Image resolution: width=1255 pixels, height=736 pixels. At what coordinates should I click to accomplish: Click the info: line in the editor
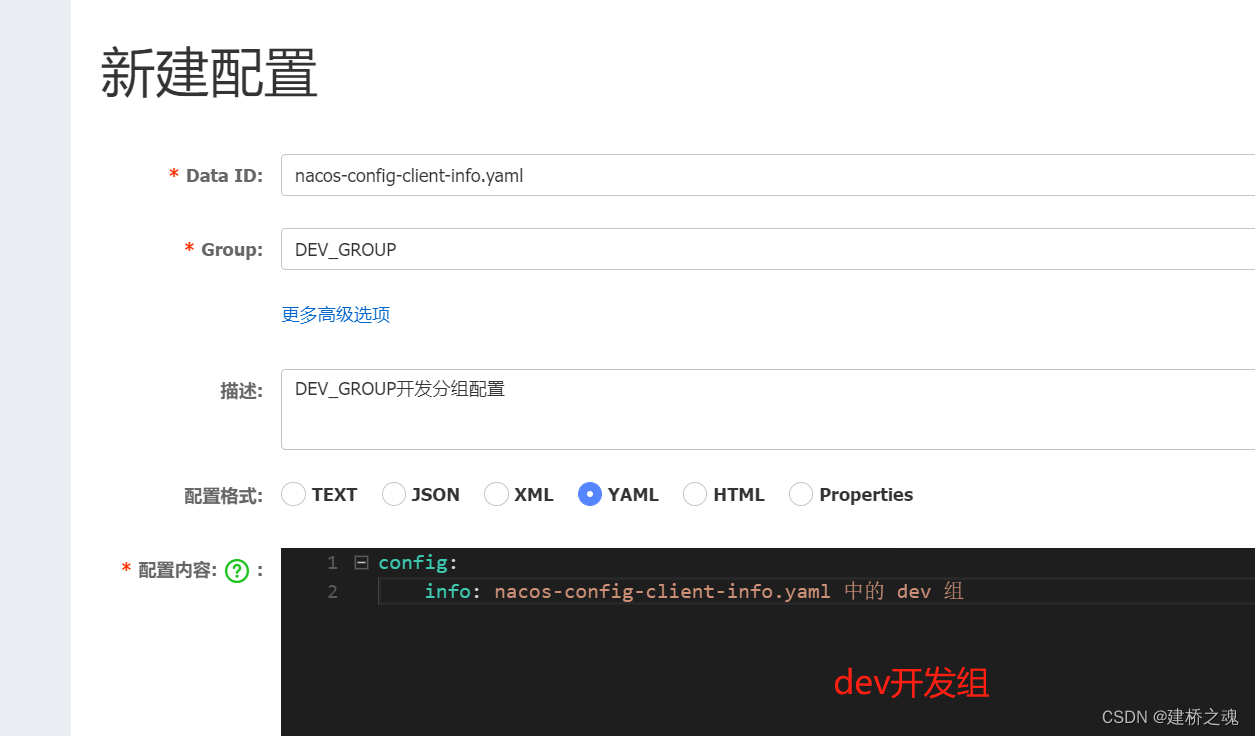448,591
